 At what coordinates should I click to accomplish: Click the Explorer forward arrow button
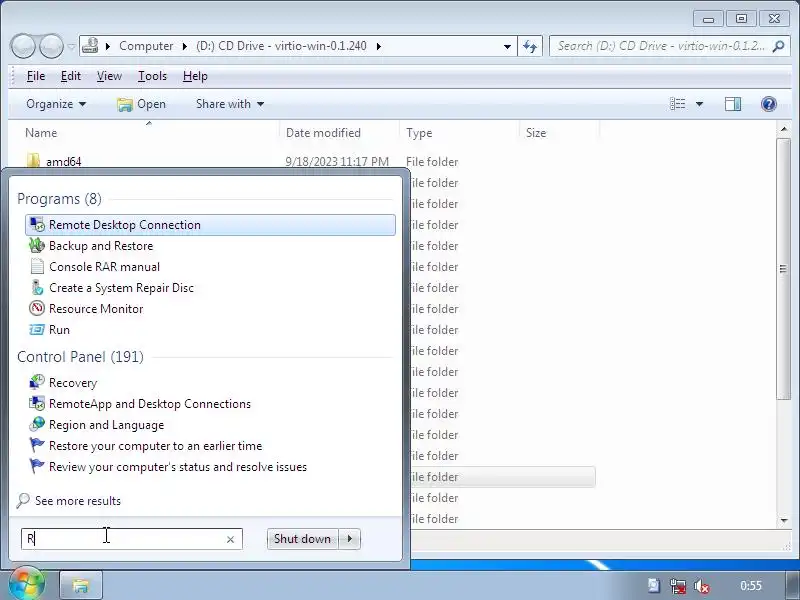coord(51,46)
